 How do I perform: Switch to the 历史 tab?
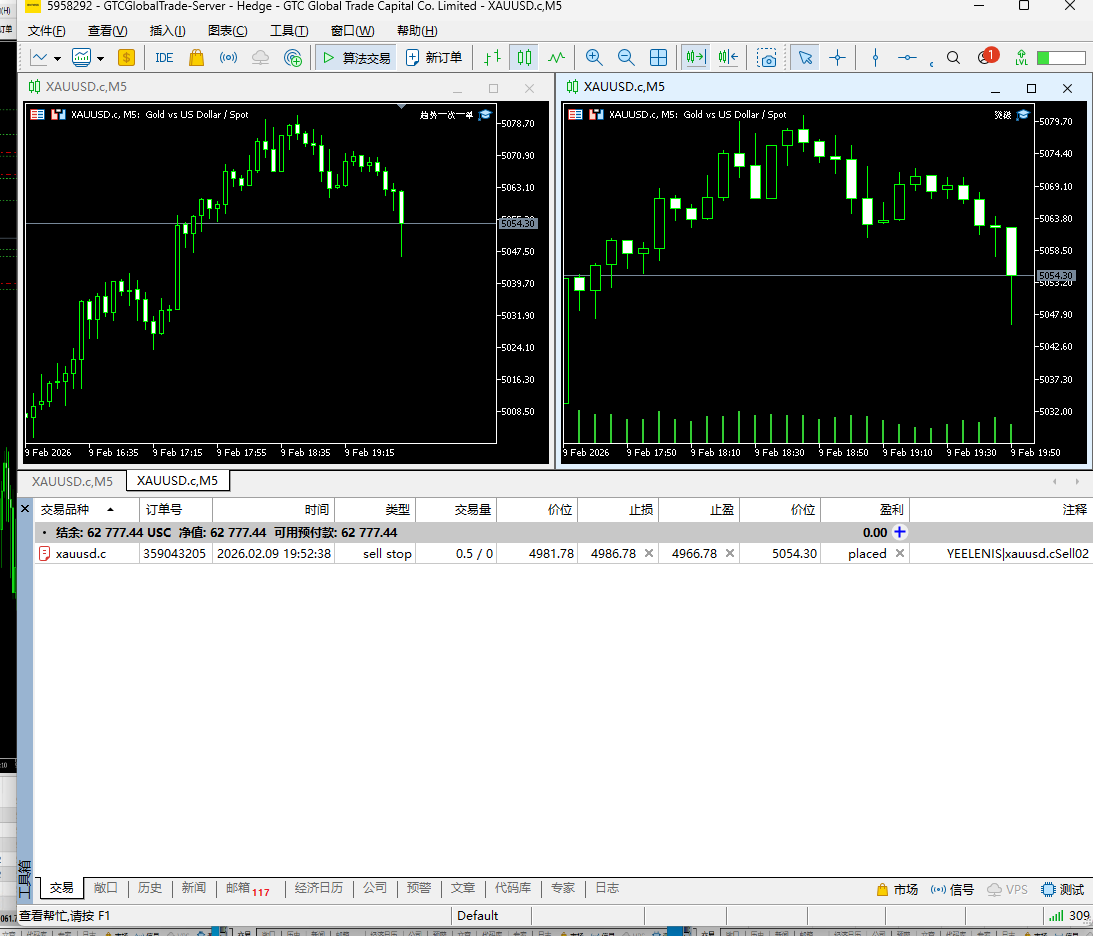coord(150,888)
